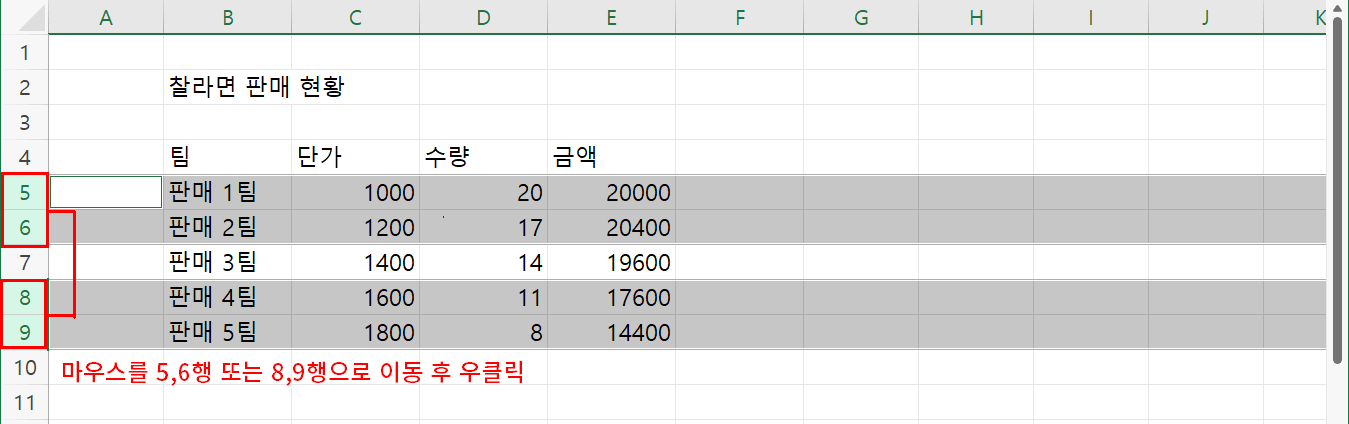1349x424 pixels.
Task: Click the title cell 찰라면 판매 현황
Action: (256, 87)
